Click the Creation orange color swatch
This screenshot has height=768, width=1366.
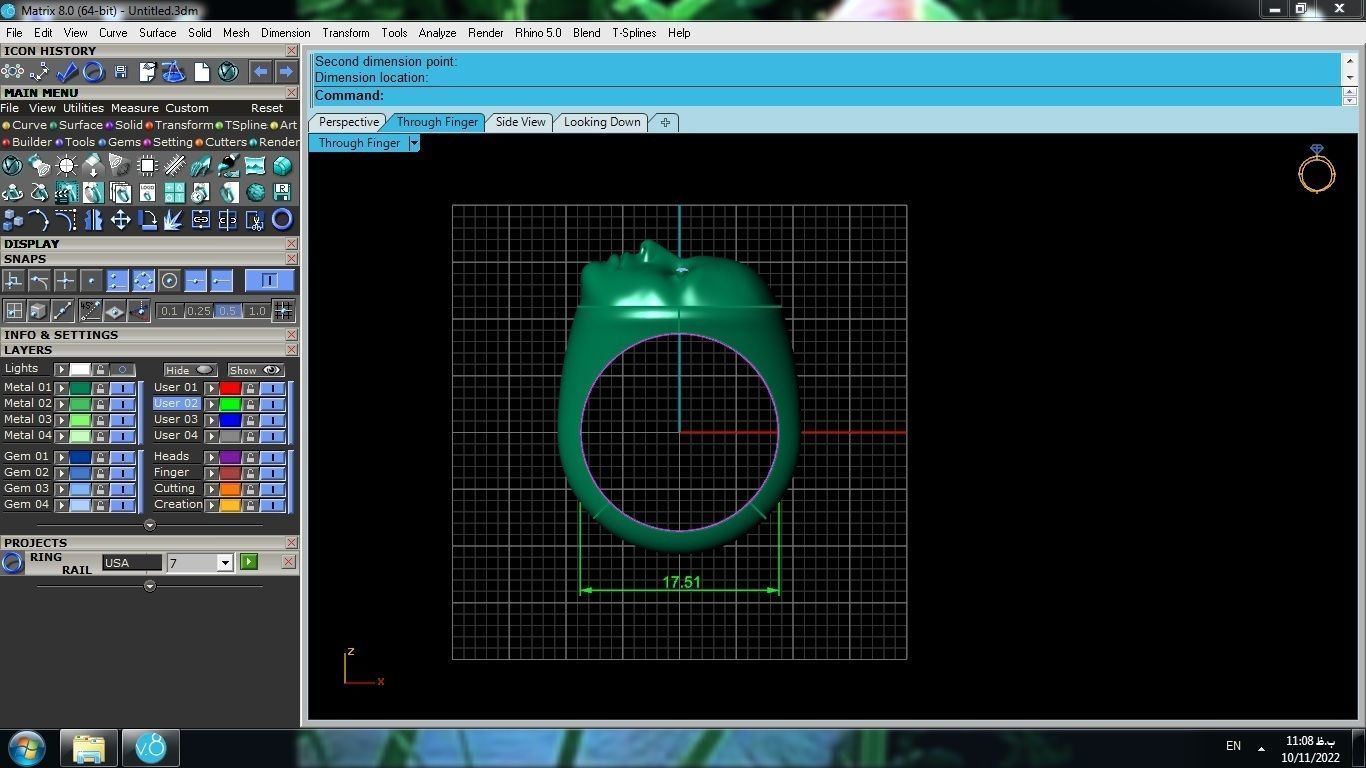[230, 505]
